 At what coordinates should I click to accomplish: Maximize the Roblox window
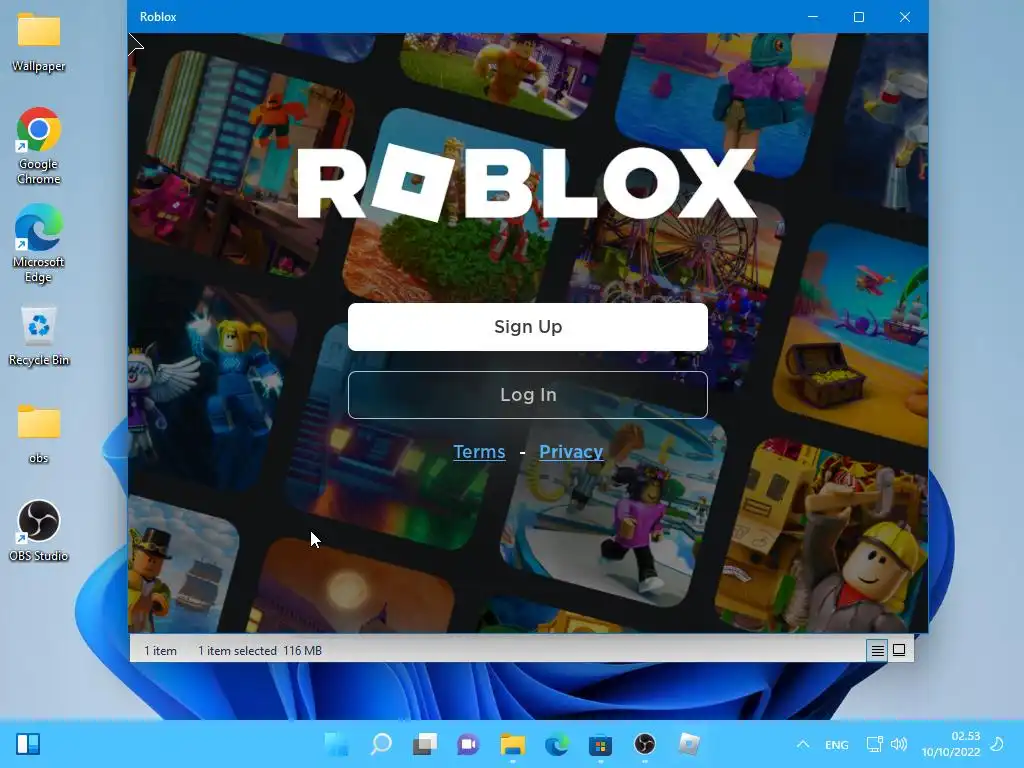click(859, 17)
